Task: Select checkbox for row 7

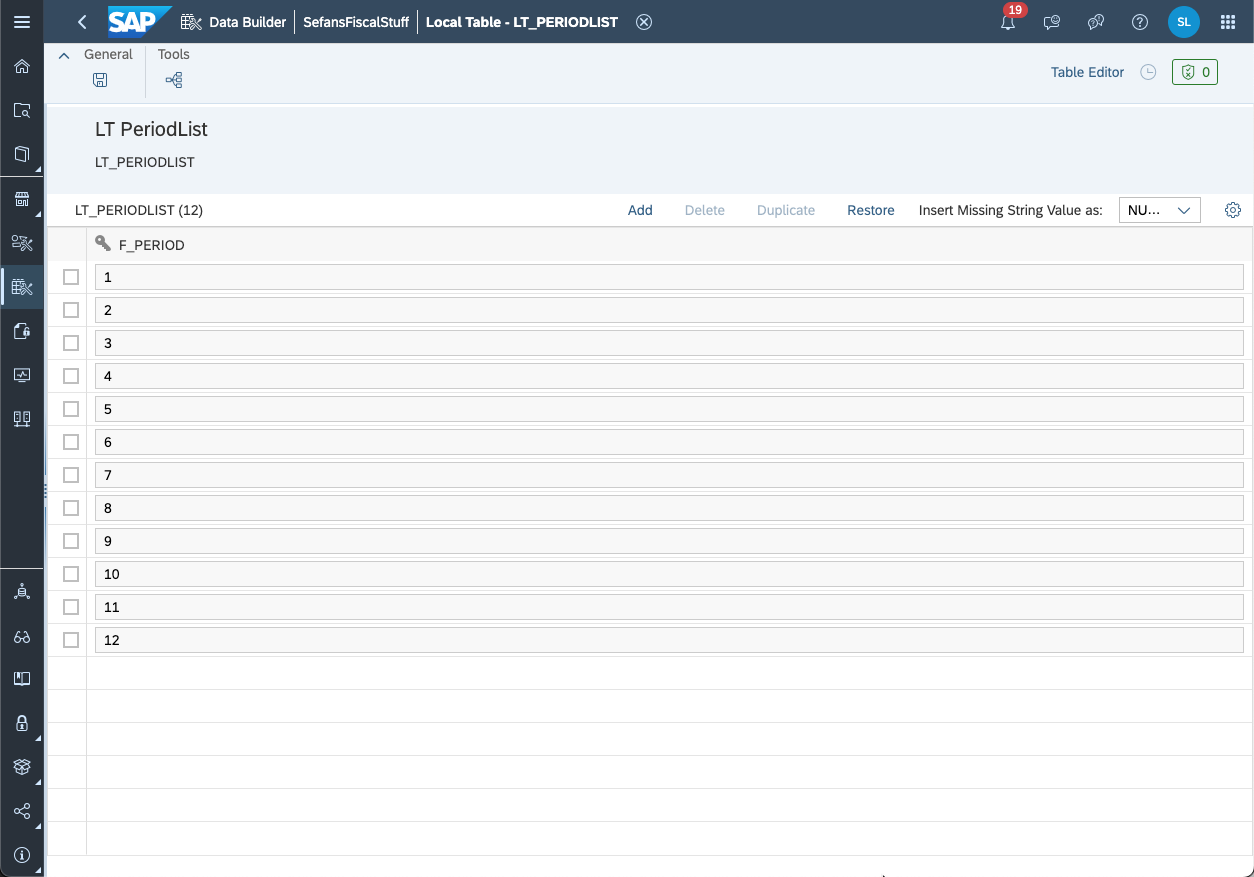Action: (x=71, y=475)
